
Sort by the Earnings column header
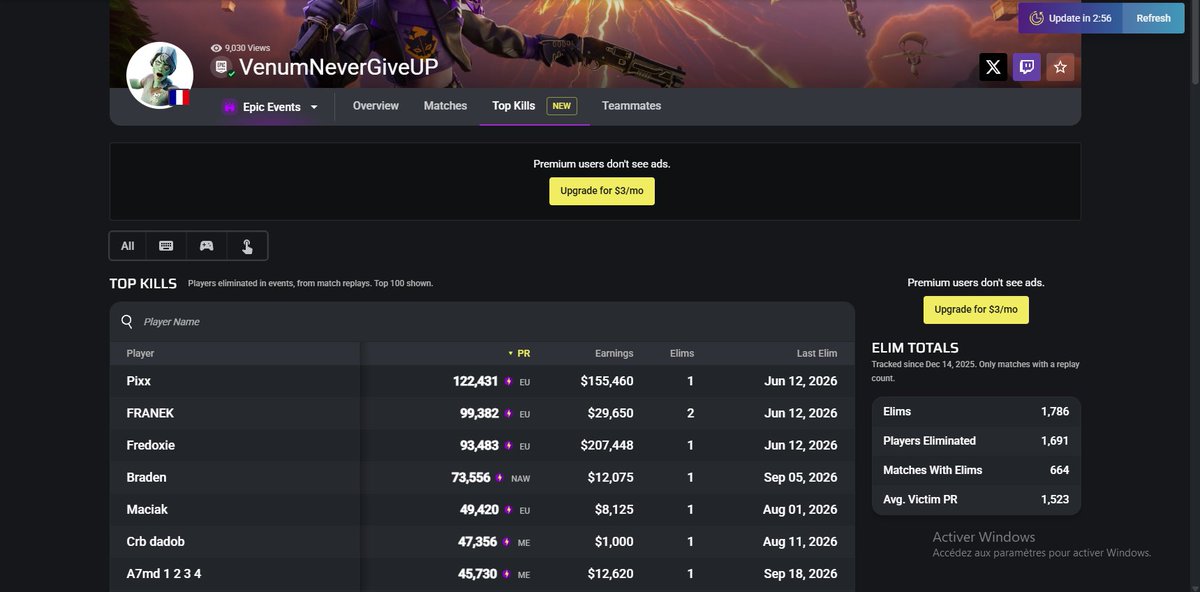(614, 353)
